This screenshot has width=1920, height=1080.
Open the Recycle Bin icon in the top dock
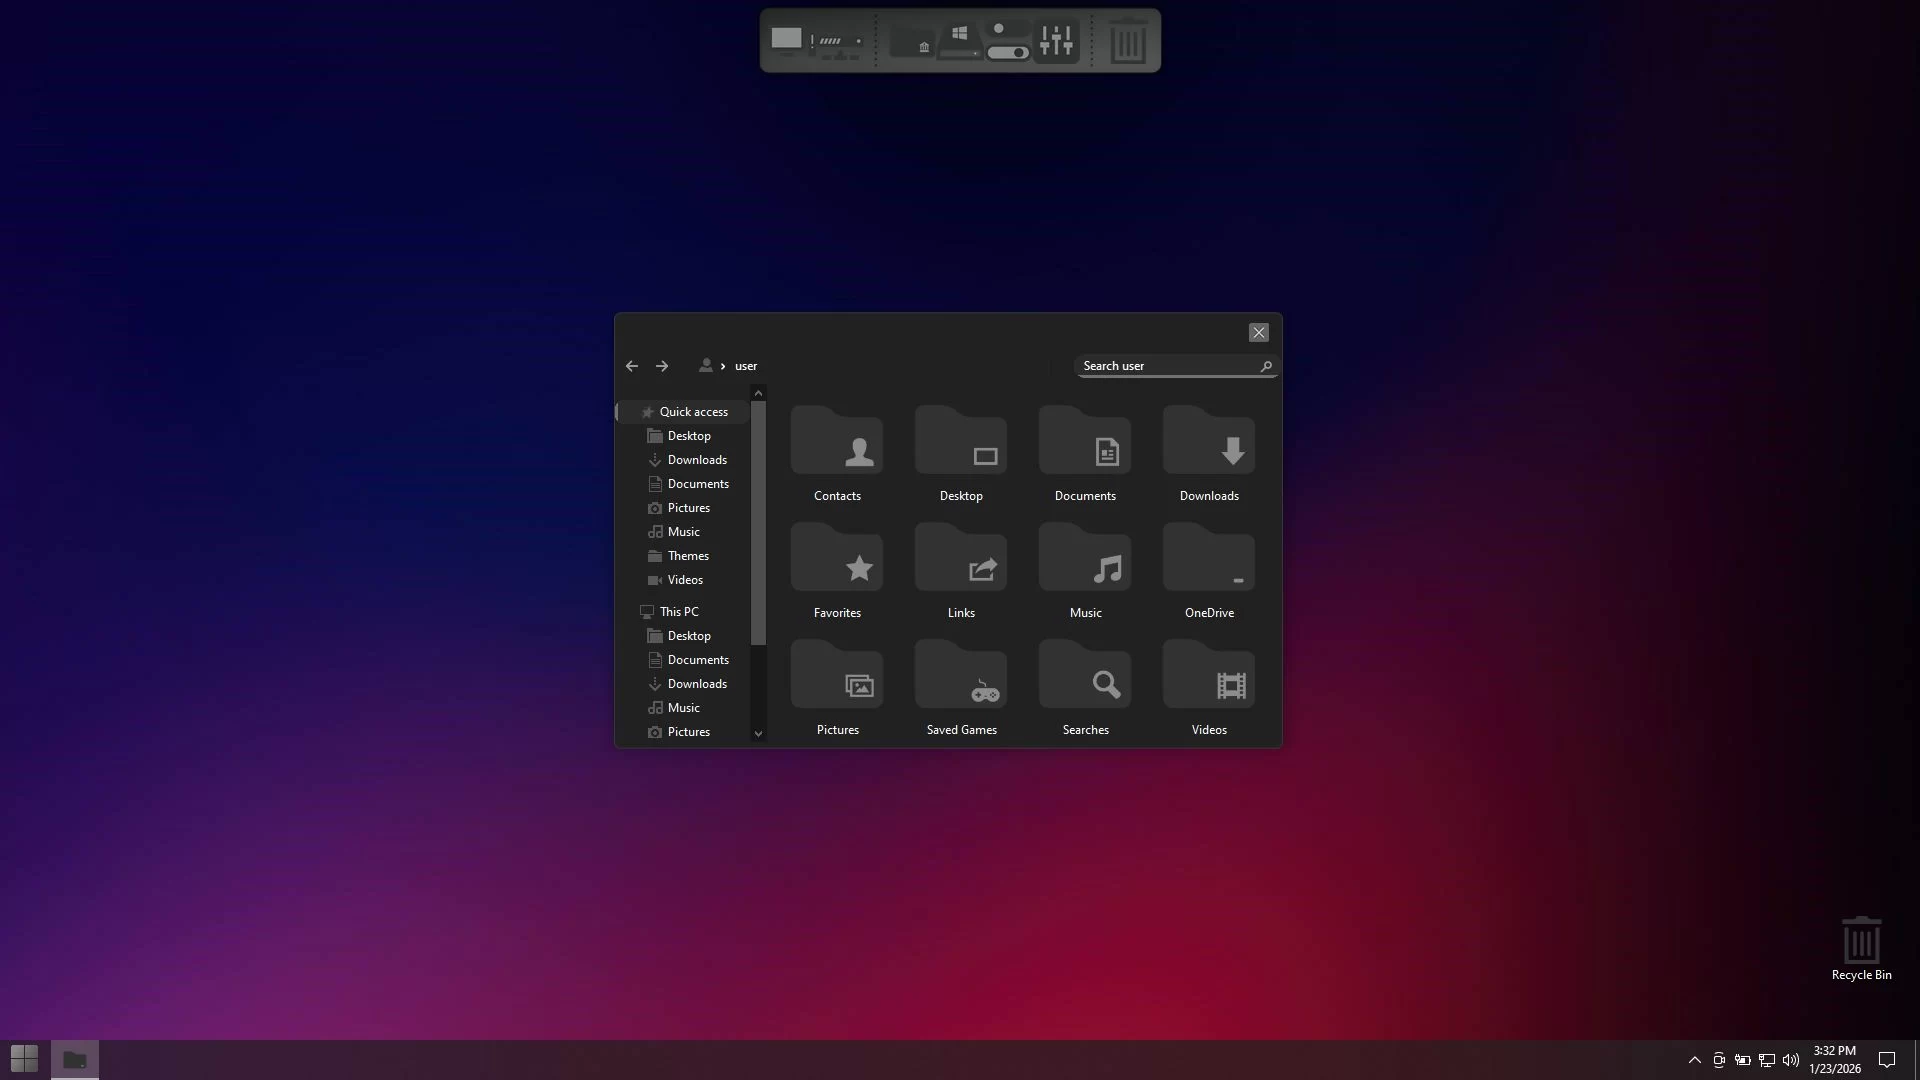[1128, 41]
